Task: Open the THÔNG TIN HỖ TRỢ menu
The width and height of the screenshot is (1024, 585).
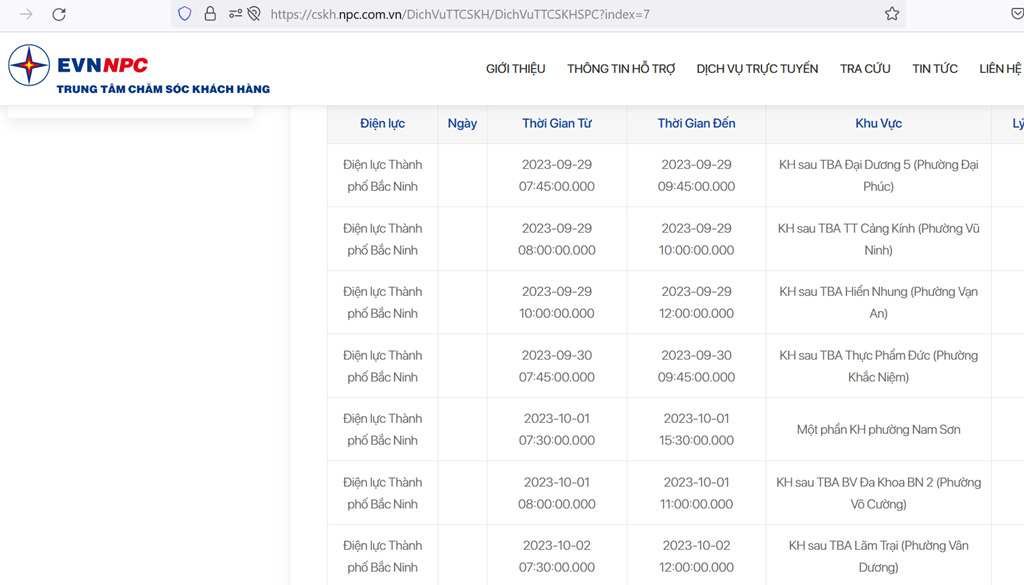Action: click(x=621, y=69)
